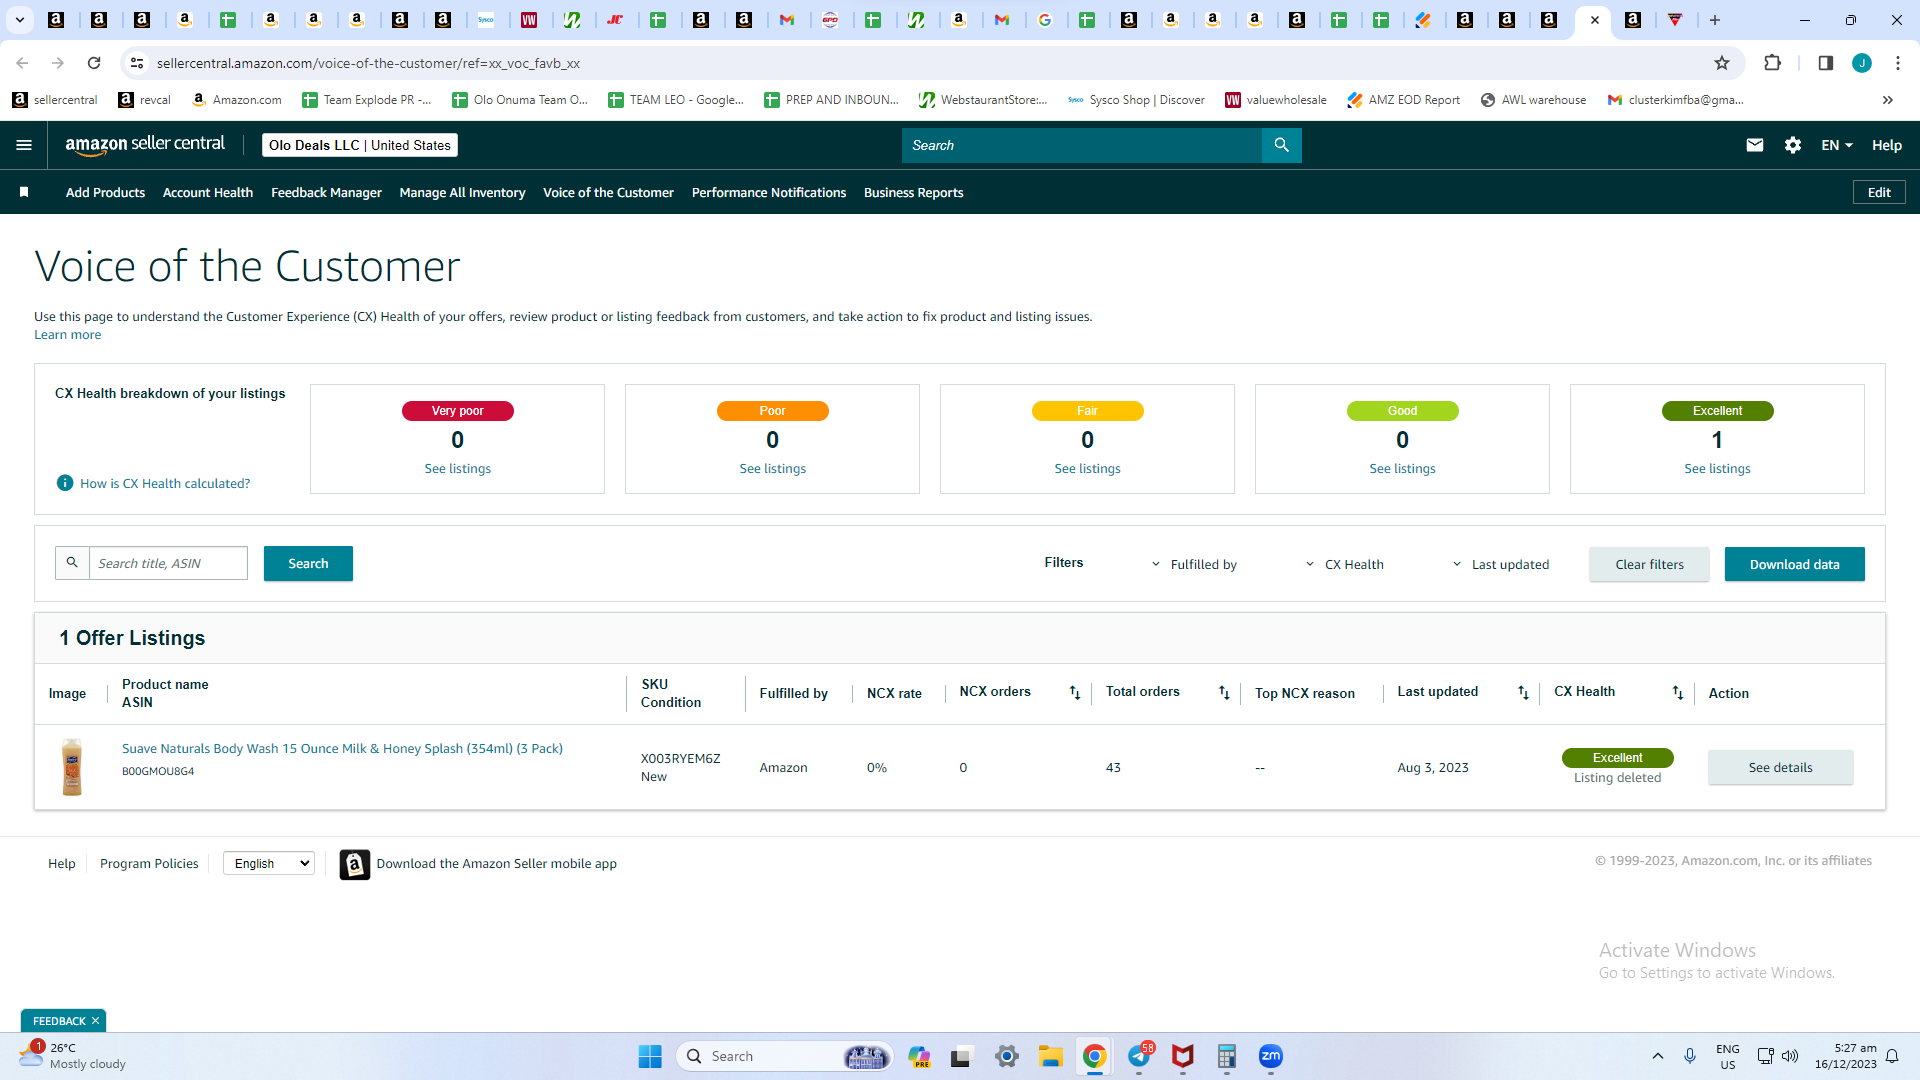1920x1080 pixels.
Task: Open the English language select in the footer
Action: (x=269, y=863)
